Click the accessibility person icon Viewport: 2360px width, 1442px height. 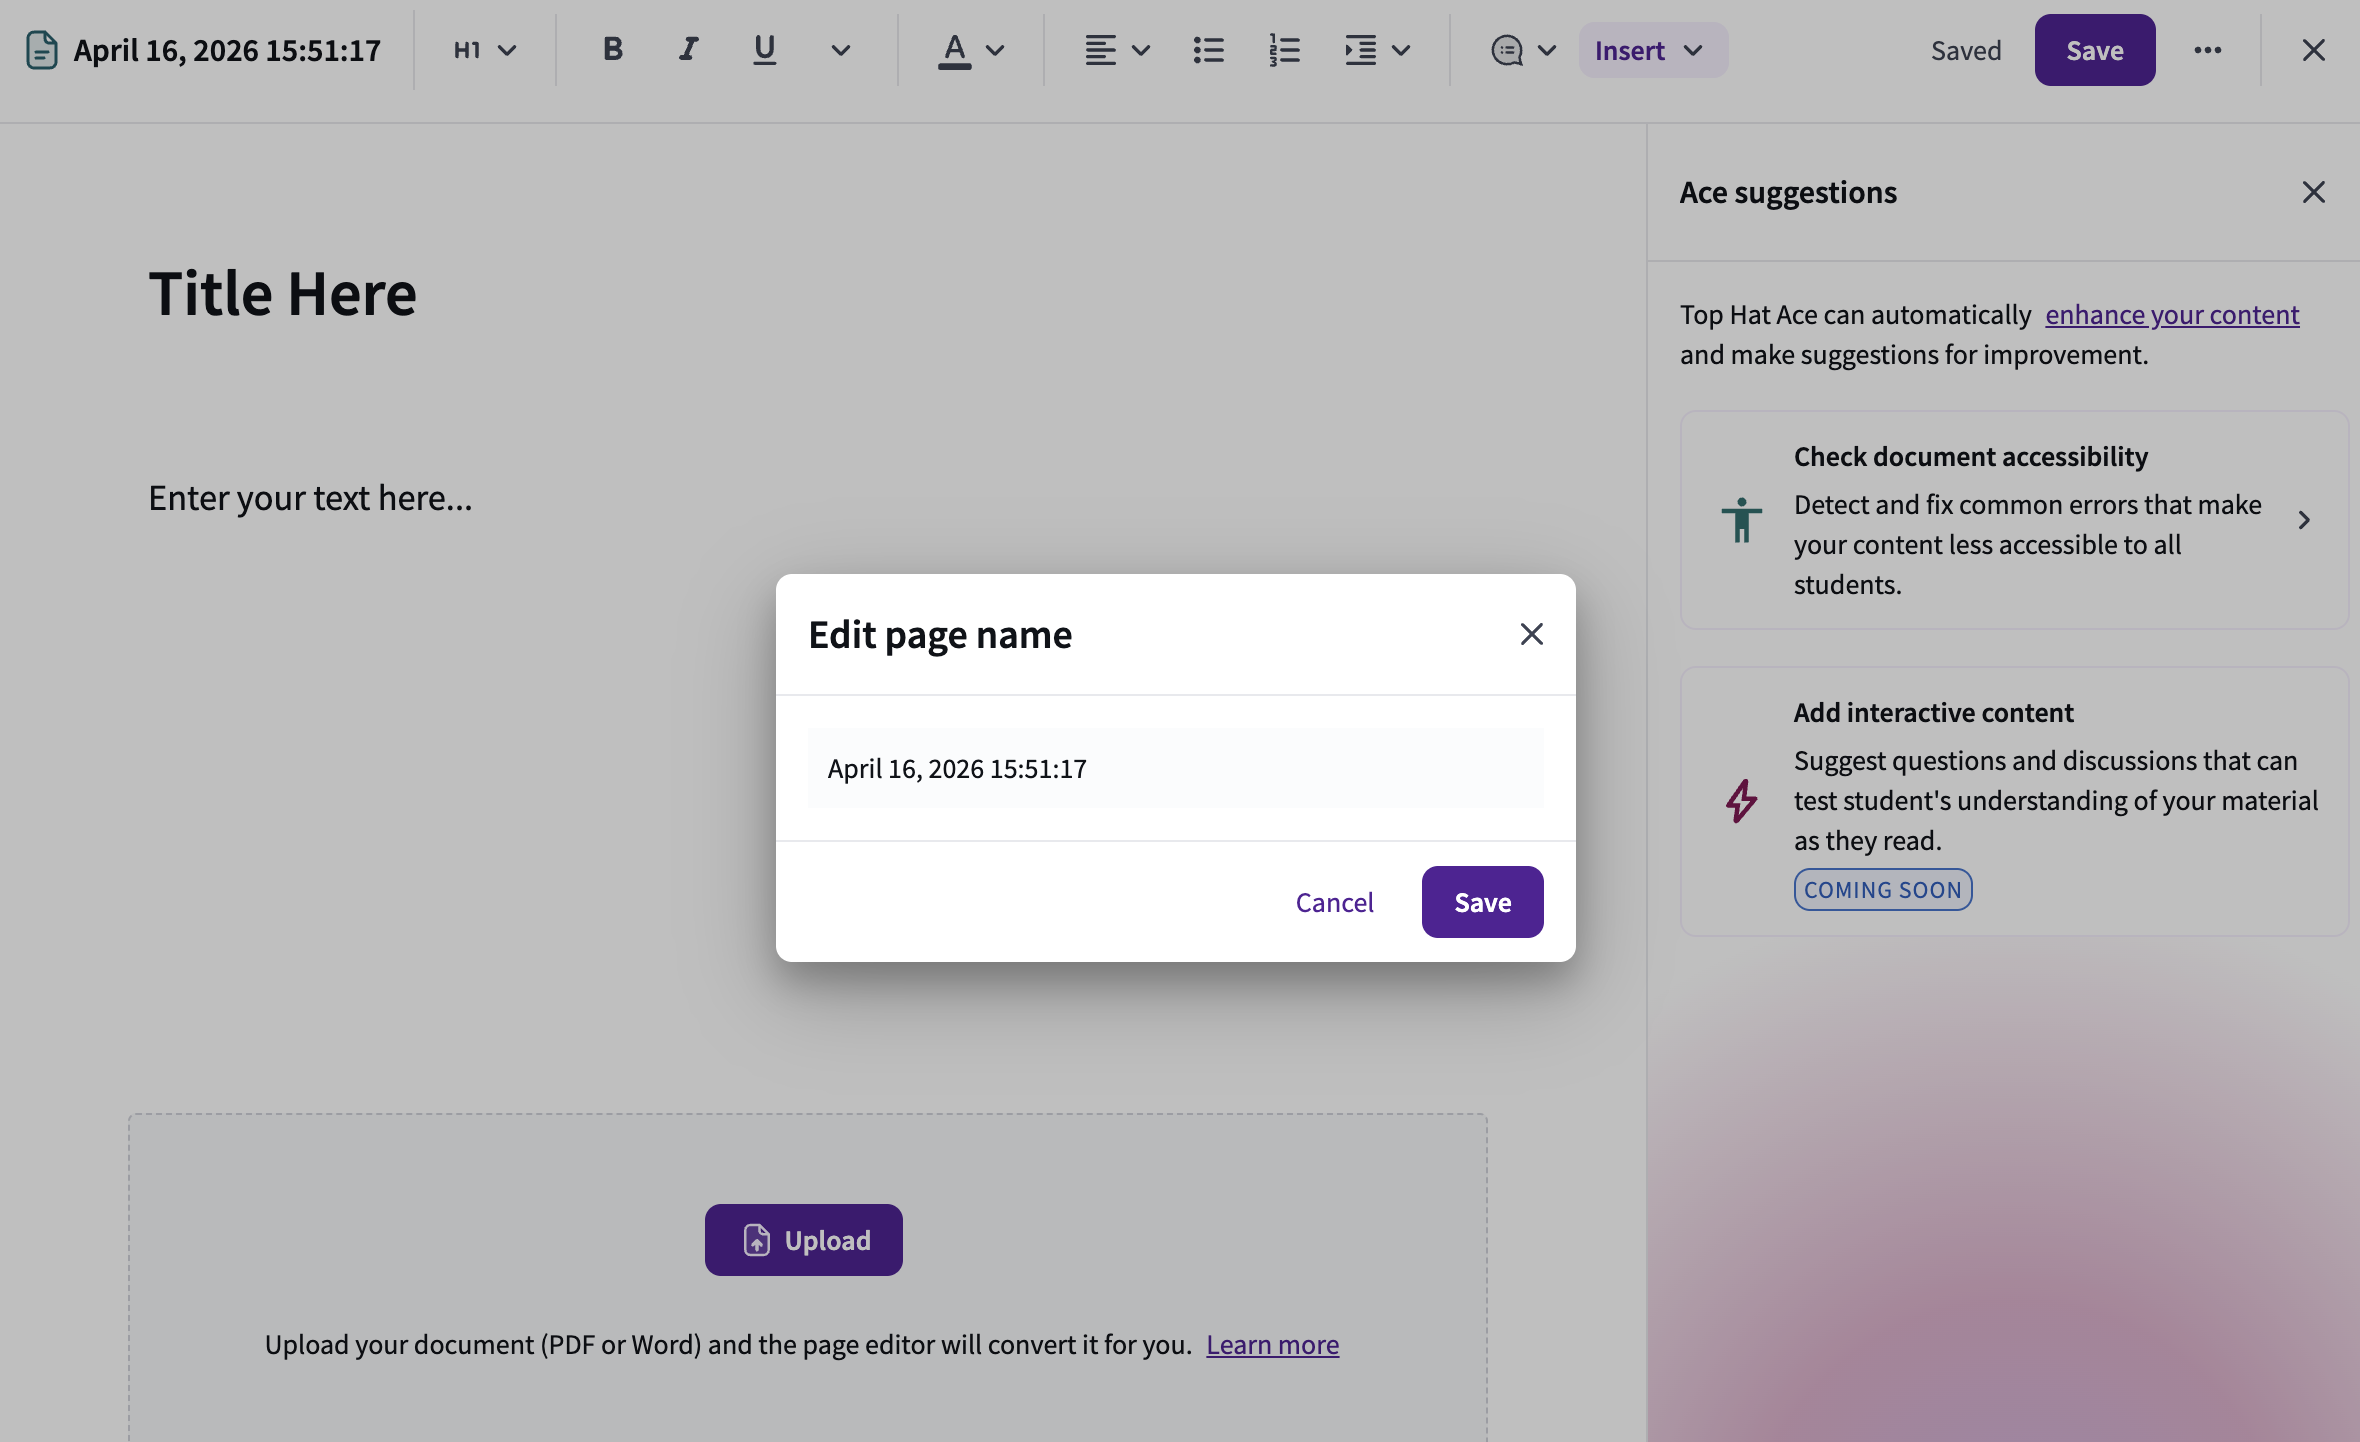coord(1741,520)
